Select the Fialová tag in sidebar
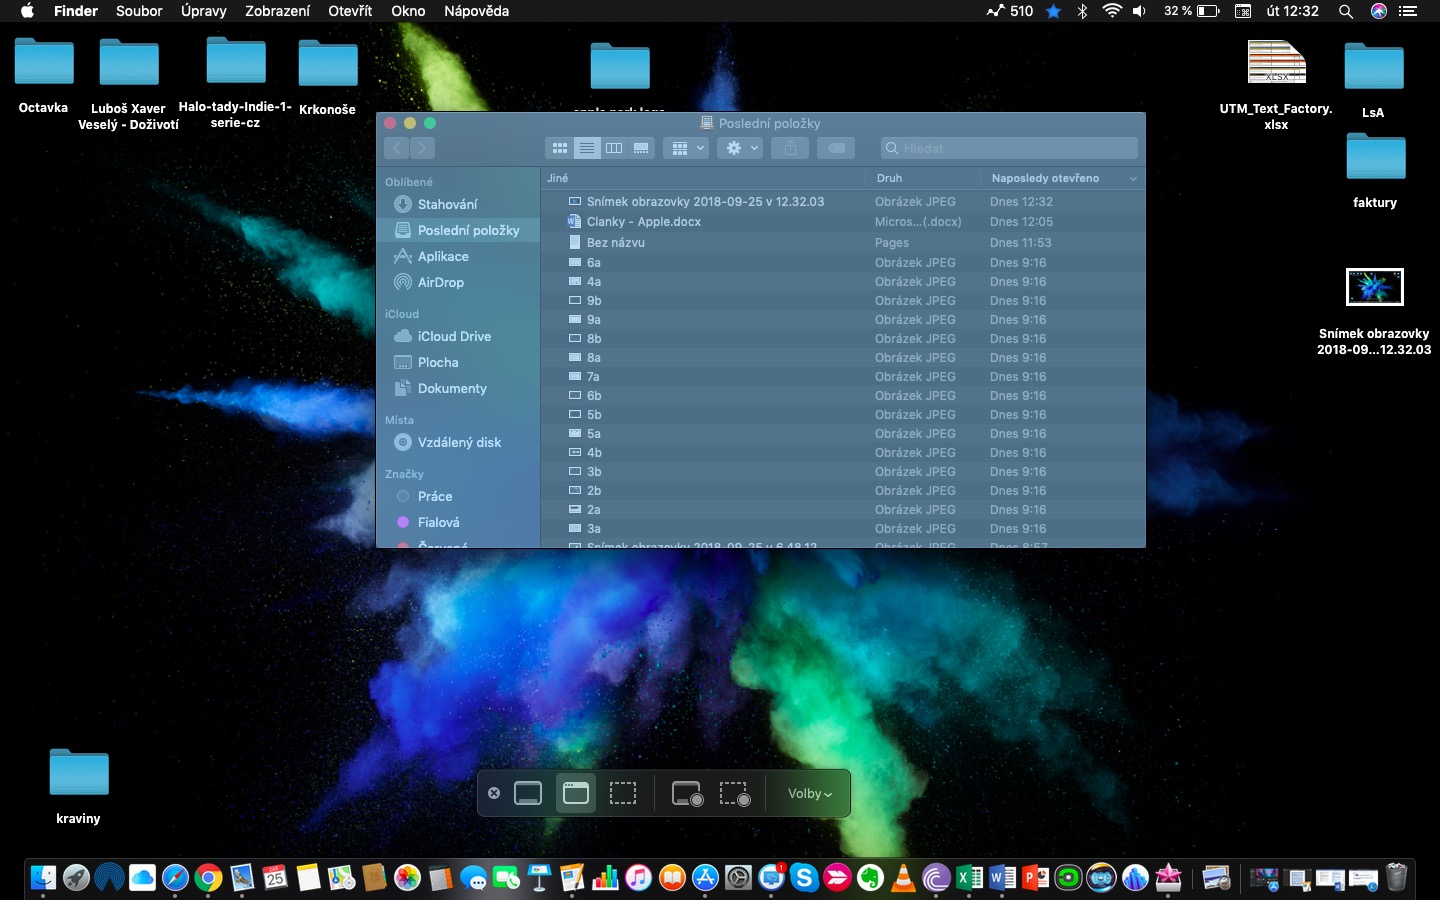1440x900 pixels. coord(438,522)
